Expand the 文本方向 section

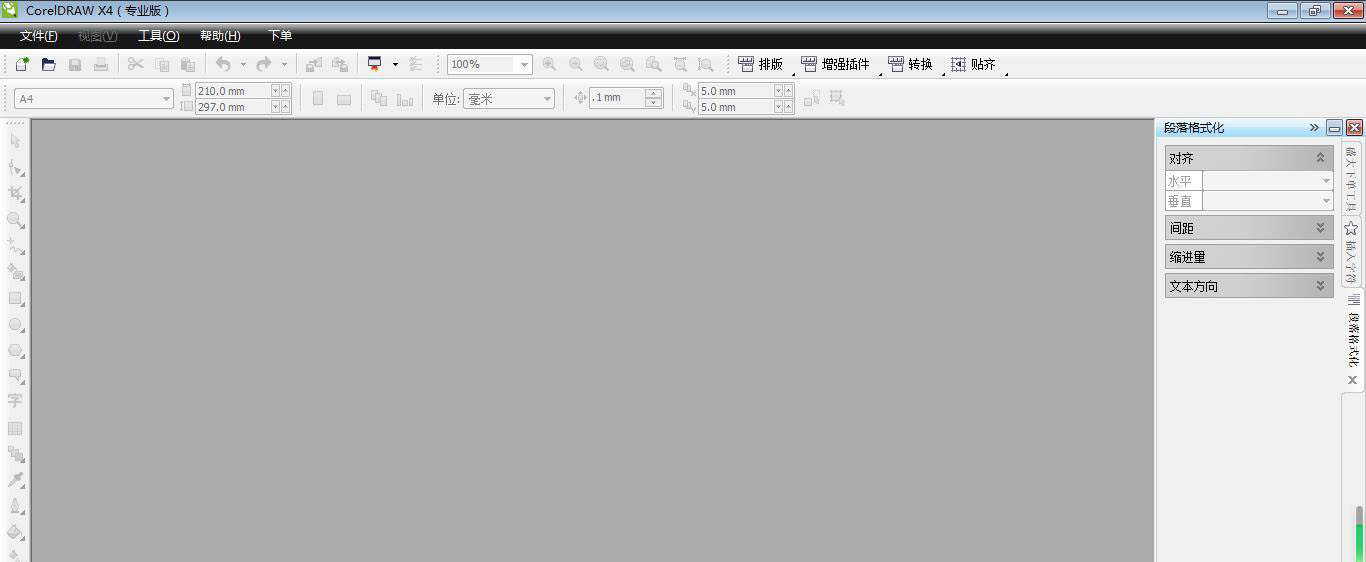(x=1320, y=286)
